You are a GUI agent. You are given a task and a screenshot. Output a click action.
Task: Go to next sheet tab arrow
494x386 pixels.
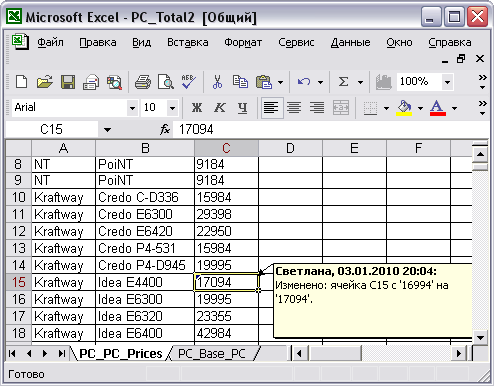[45, 353]
